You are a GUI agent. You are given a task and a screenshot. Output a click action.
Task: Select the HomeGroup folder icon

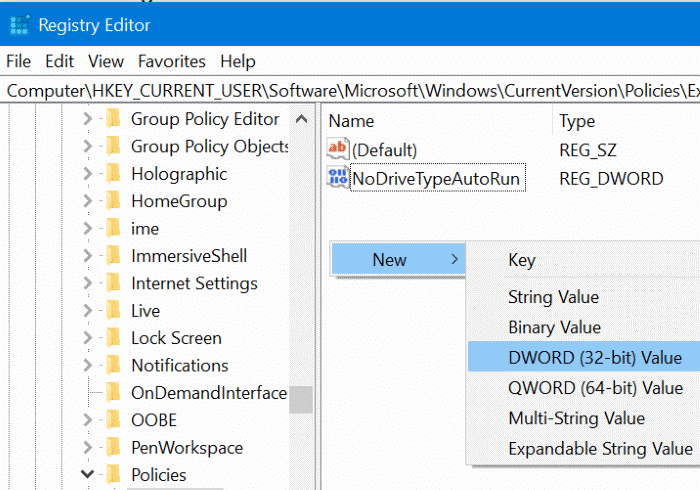pos(116,201)
